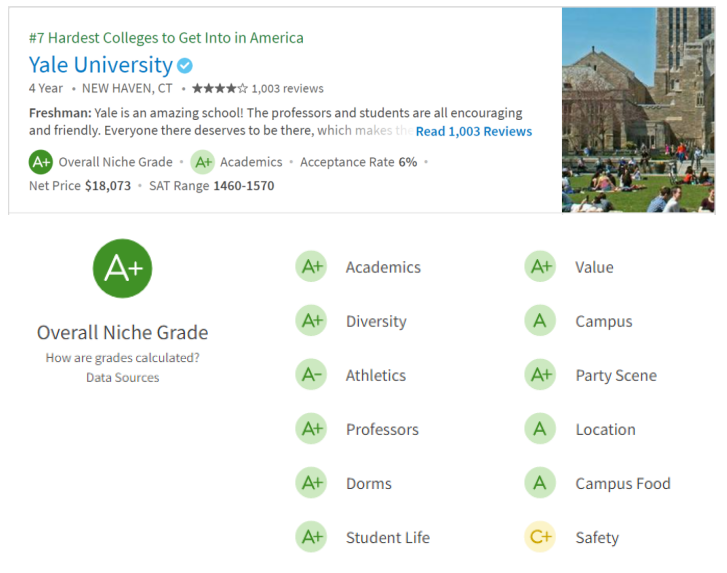Click the A+ badge next to Value
The image size is (727, 573).
click(540, 267)
